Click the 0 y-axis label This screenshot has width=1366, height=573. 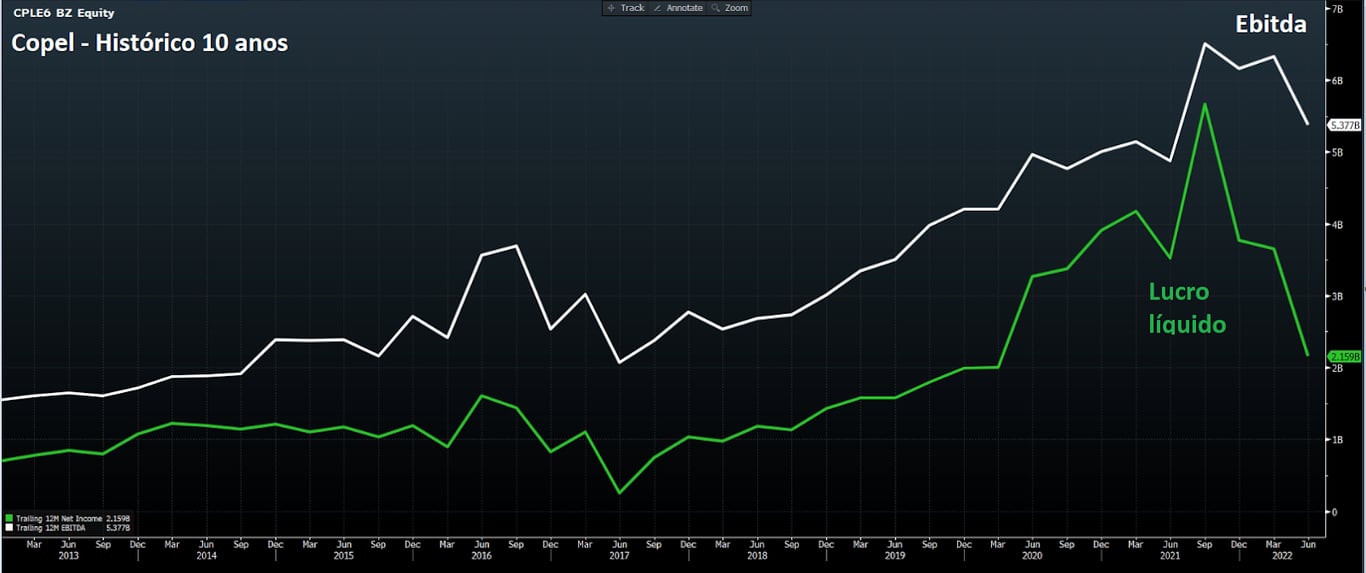pyautogui.click(x=1332, y=512)
